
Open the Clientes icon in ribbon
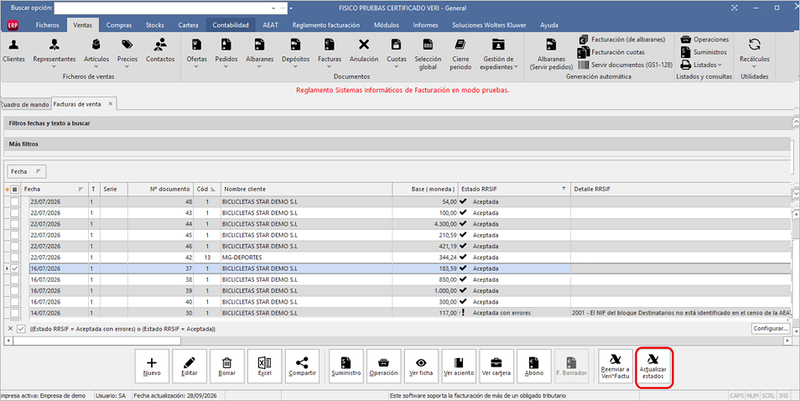(14, 51)
